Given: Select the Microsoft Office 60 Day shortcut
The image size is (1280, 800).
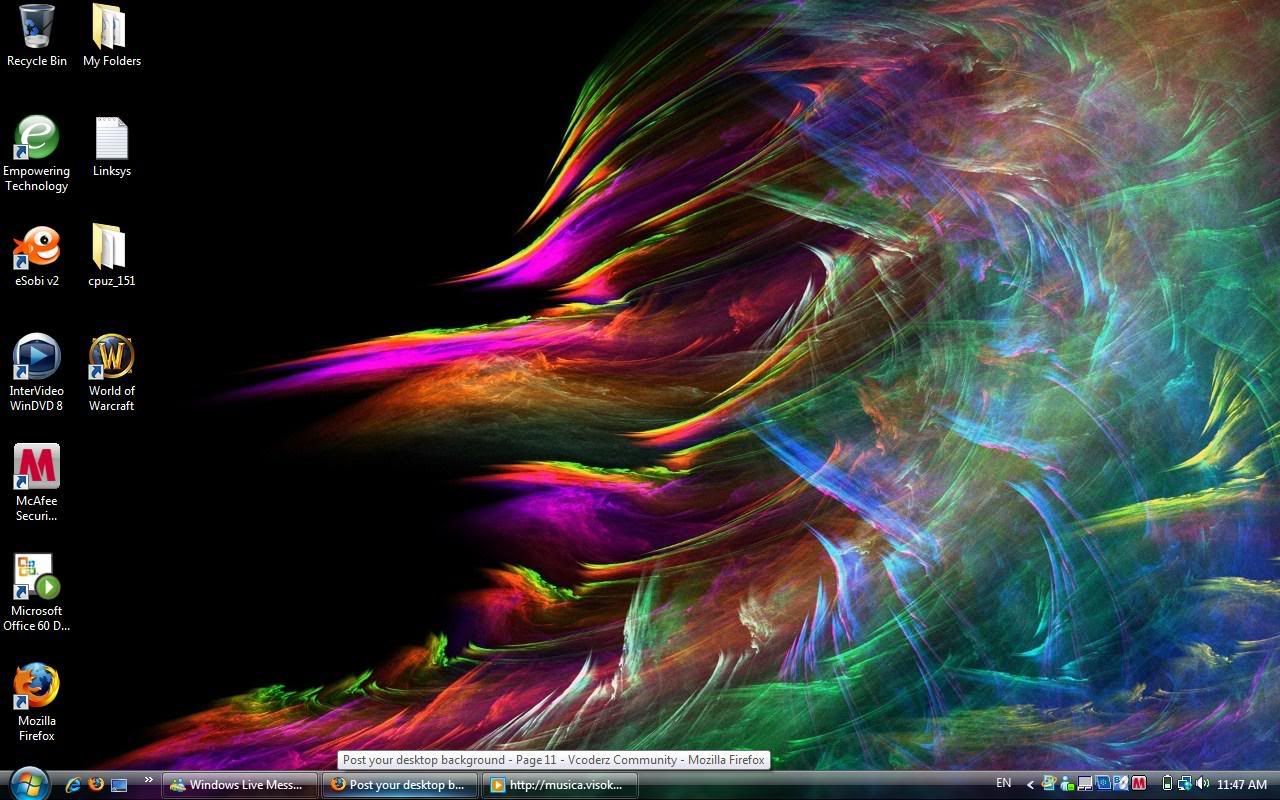Looking at the screenshot, I should [x=37, y=578].
